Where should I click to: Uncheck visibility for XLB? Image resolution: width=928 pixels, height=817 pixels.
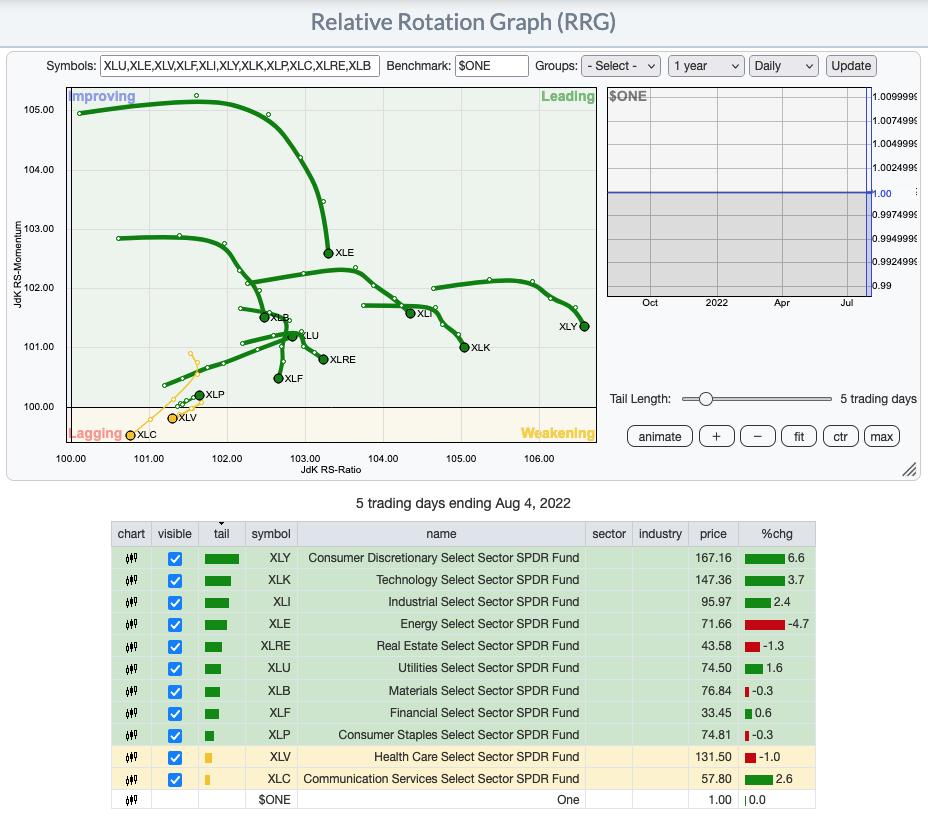click(175, 691)
